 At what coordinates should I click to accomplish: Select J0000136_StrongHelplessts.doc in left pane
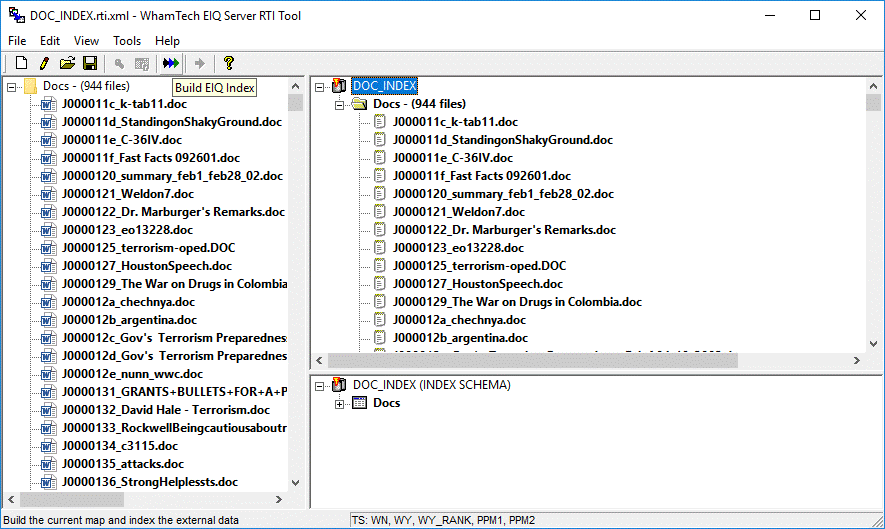[x=150, y=482]
